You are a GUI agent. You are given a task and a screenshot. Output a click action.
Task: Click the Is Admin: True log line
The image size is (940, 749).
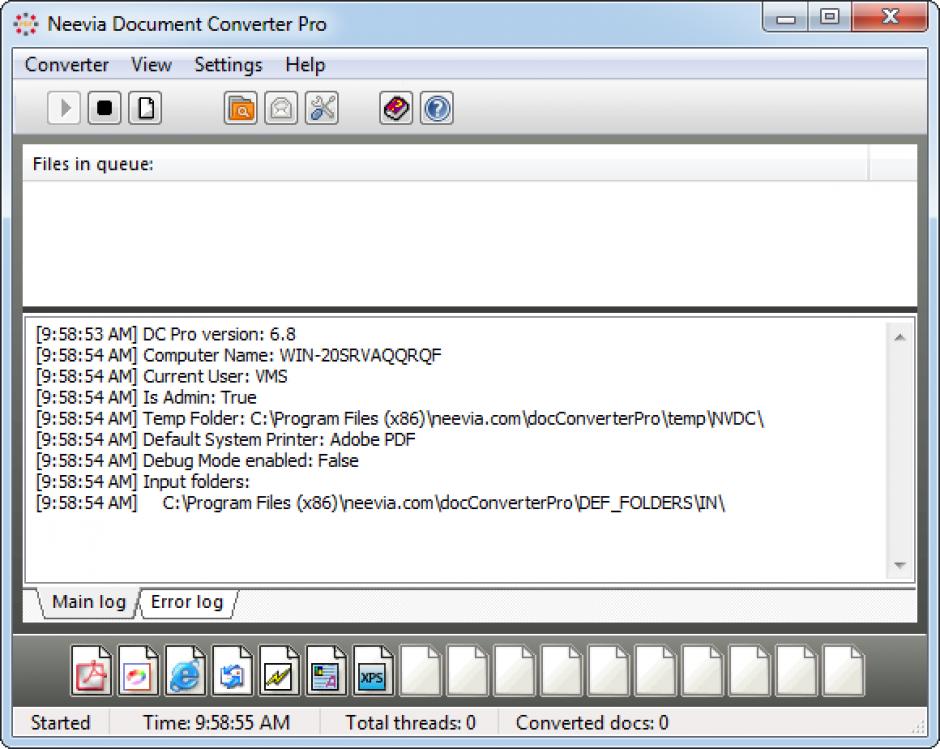[146, 397]
